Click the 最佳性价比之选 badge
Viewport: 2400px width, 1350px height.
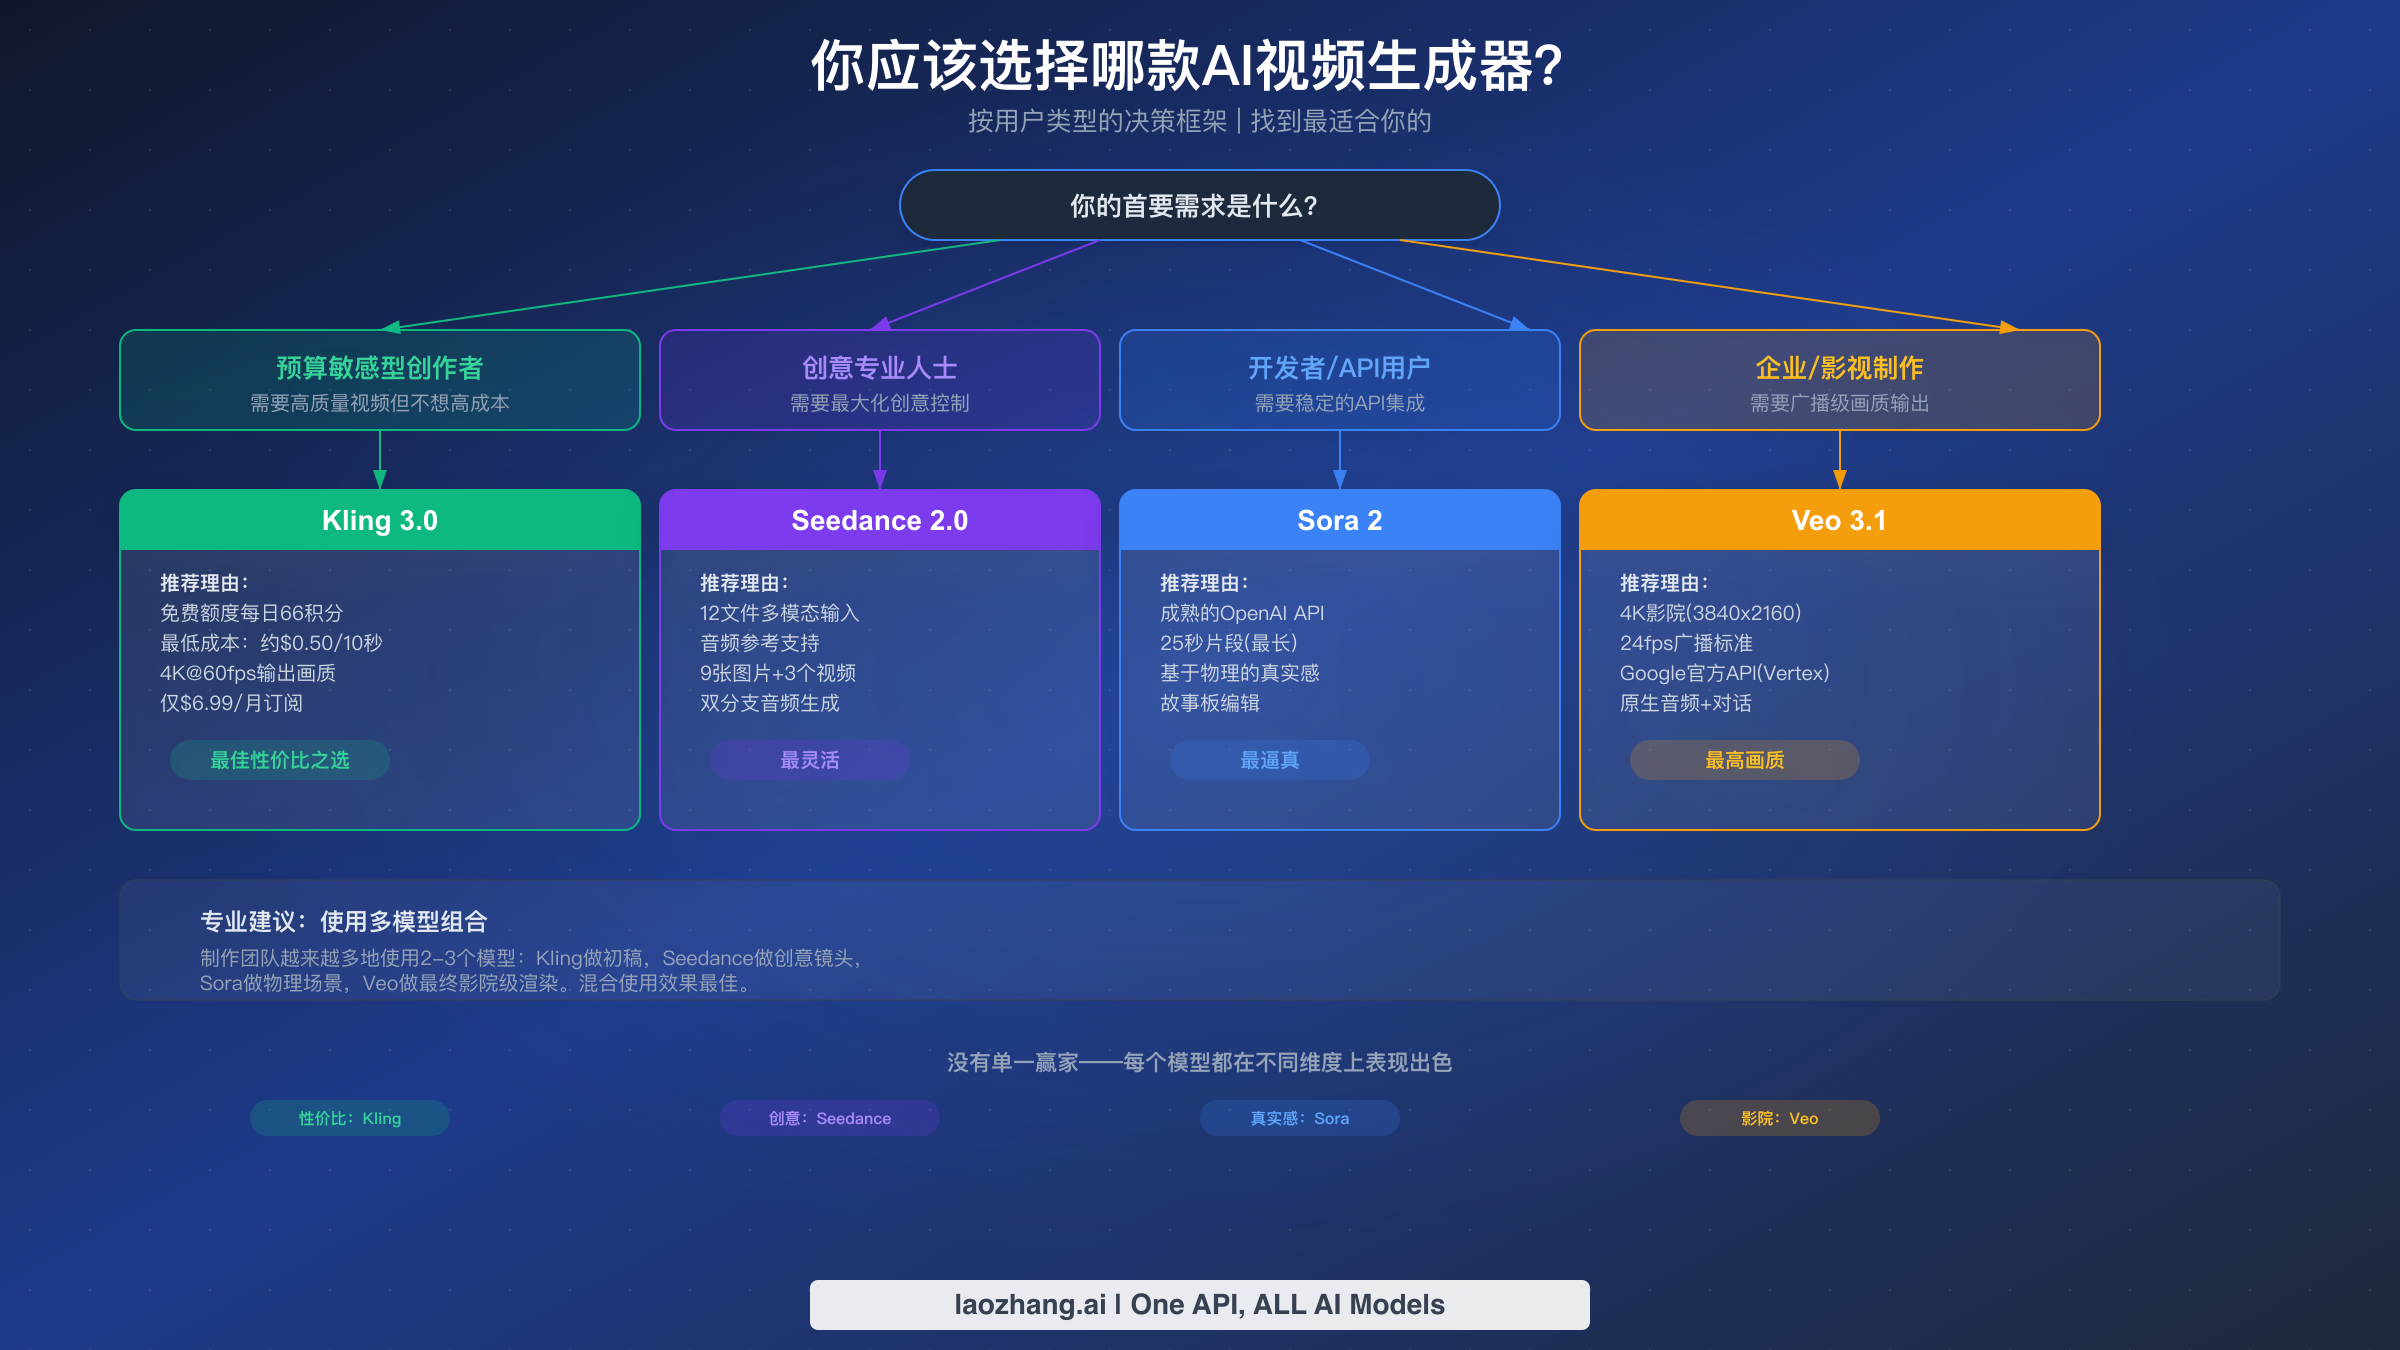(280, 760)
